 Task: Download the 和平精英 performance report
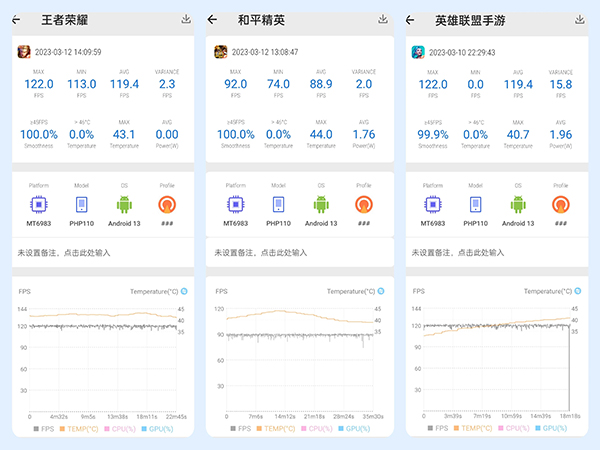tap(383, 20)
